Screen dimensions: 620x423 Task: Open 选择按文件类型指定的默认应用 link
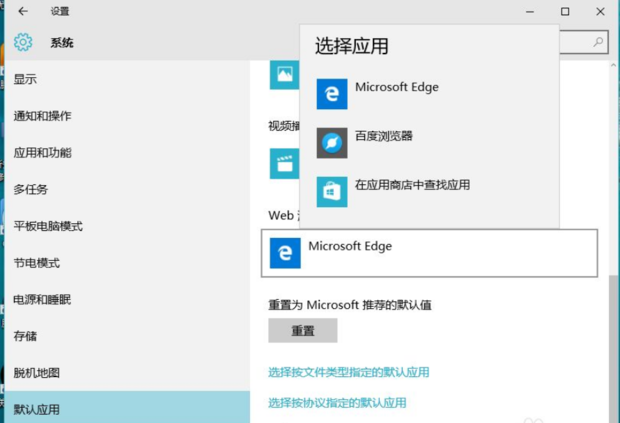pos(349,372)
